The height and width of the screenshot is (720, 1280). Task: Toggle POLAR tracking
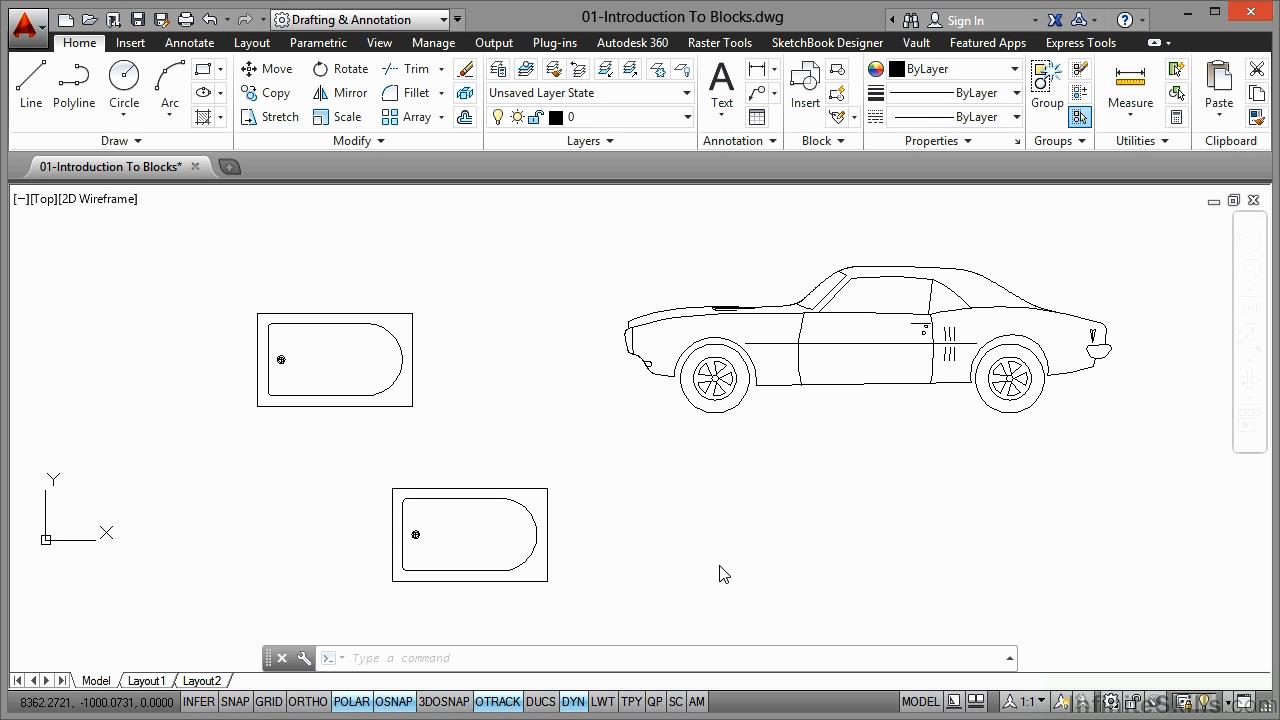(351, 702)
